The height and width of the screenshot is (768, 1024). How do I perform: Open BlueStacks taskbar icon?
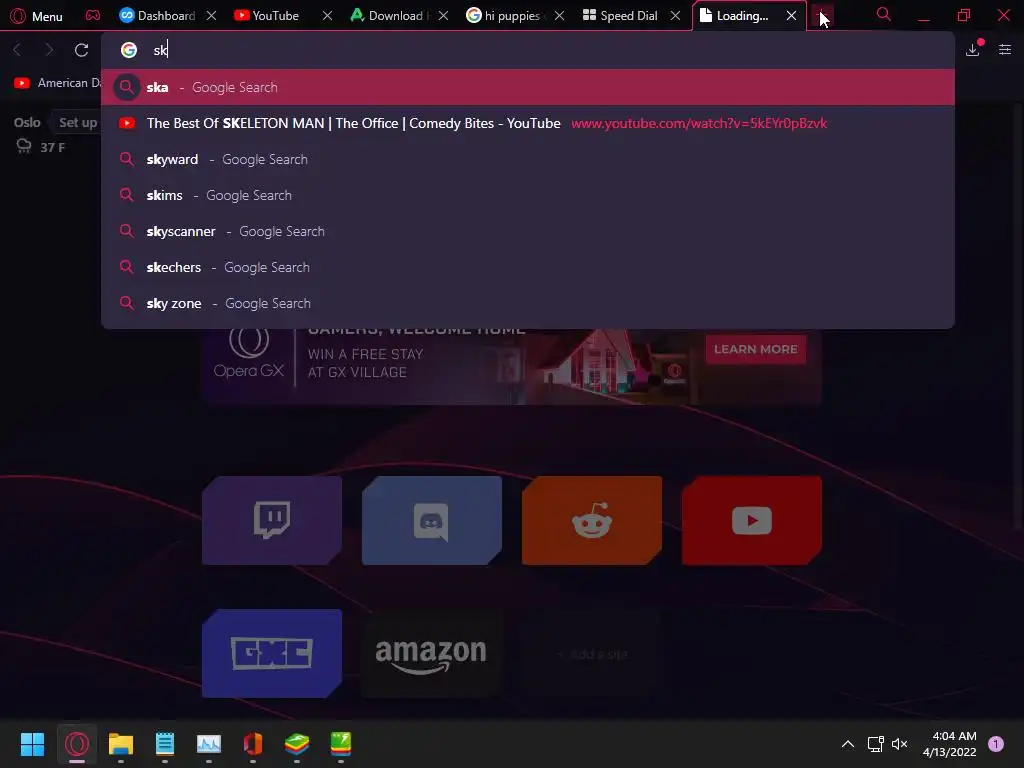(x=297, y=744)
